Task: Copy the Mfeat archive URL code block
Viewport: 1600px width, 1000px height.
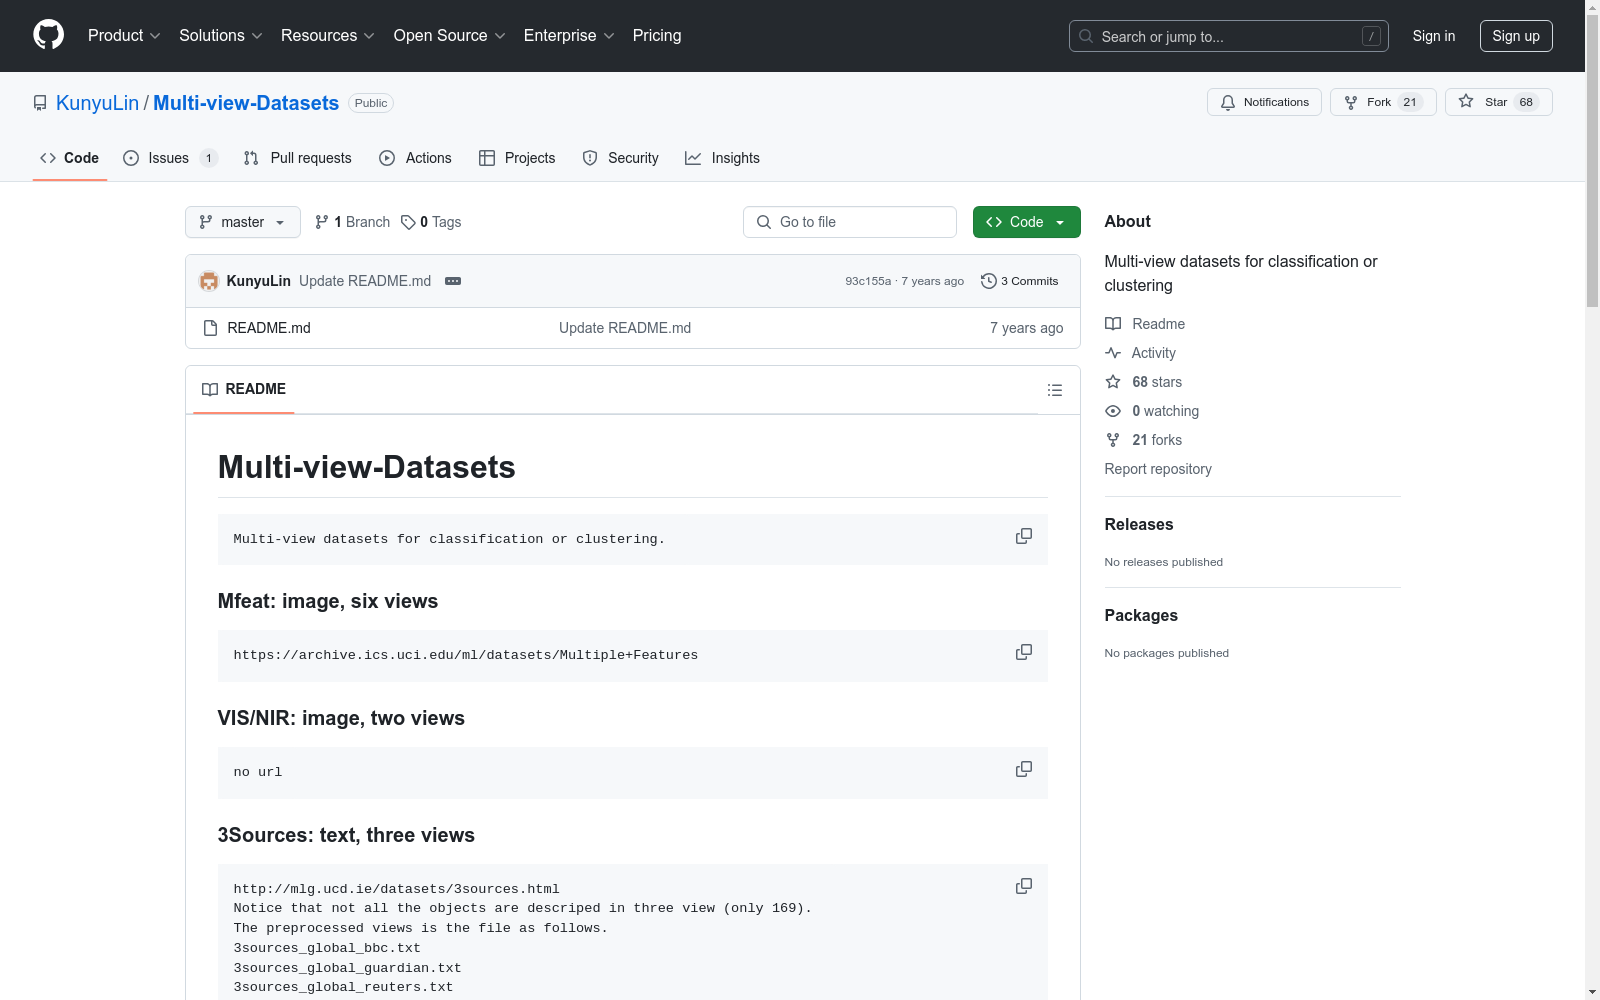Action: (1024, 652)
